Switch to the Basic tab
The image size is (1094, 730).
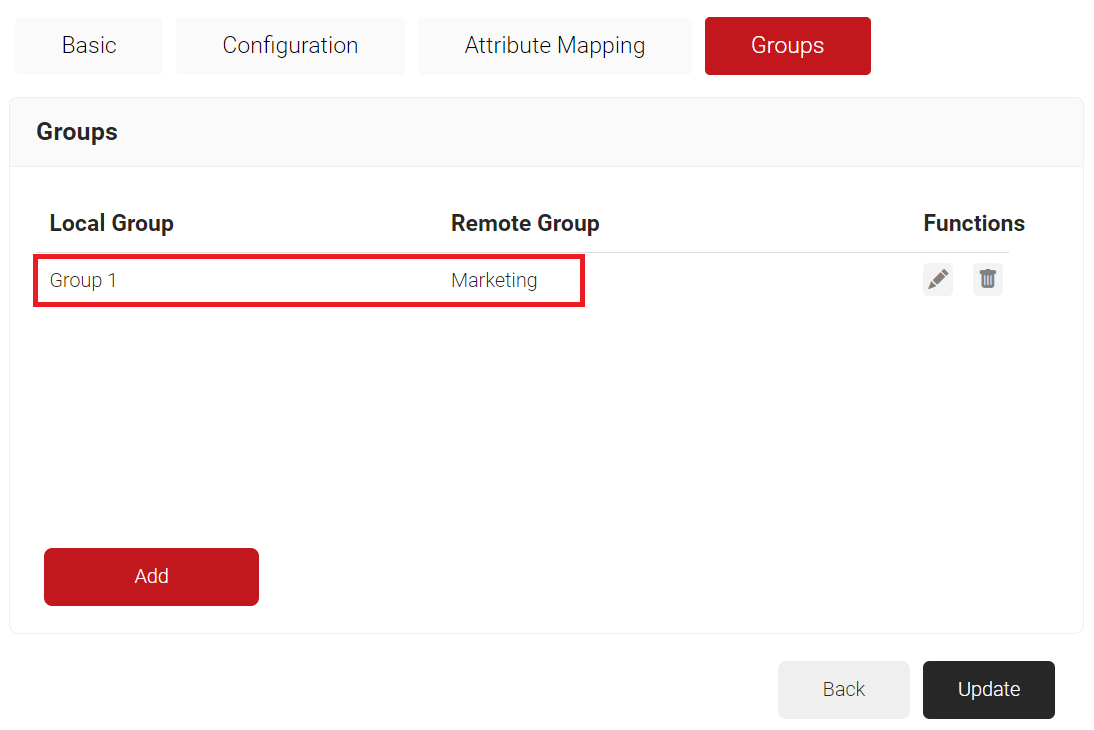(89, 46)
